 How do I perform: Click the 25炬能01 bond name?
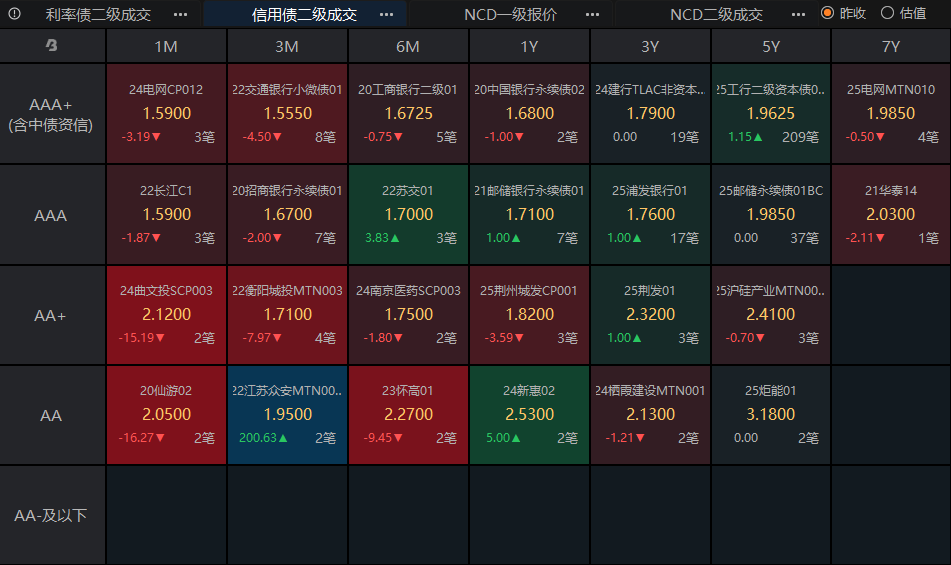point(771,391)
